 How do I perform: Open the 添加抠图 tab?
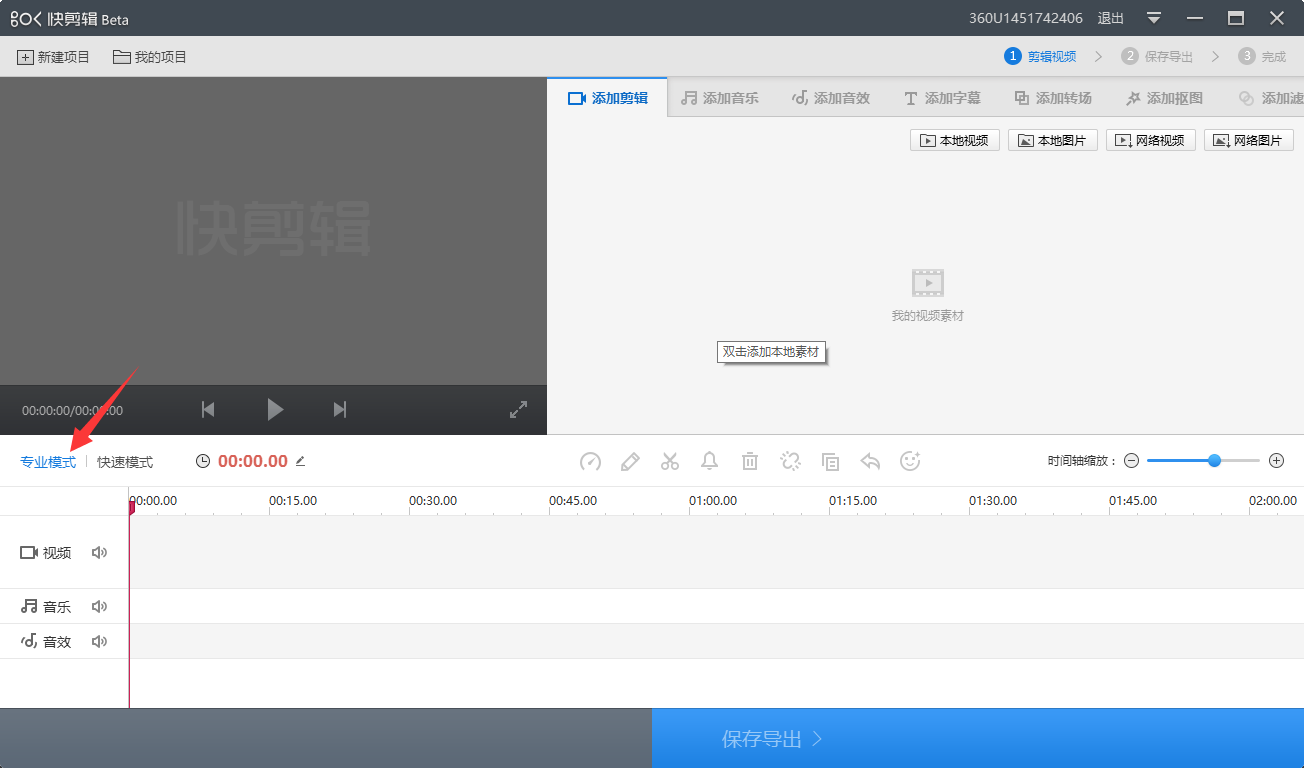1164,98
